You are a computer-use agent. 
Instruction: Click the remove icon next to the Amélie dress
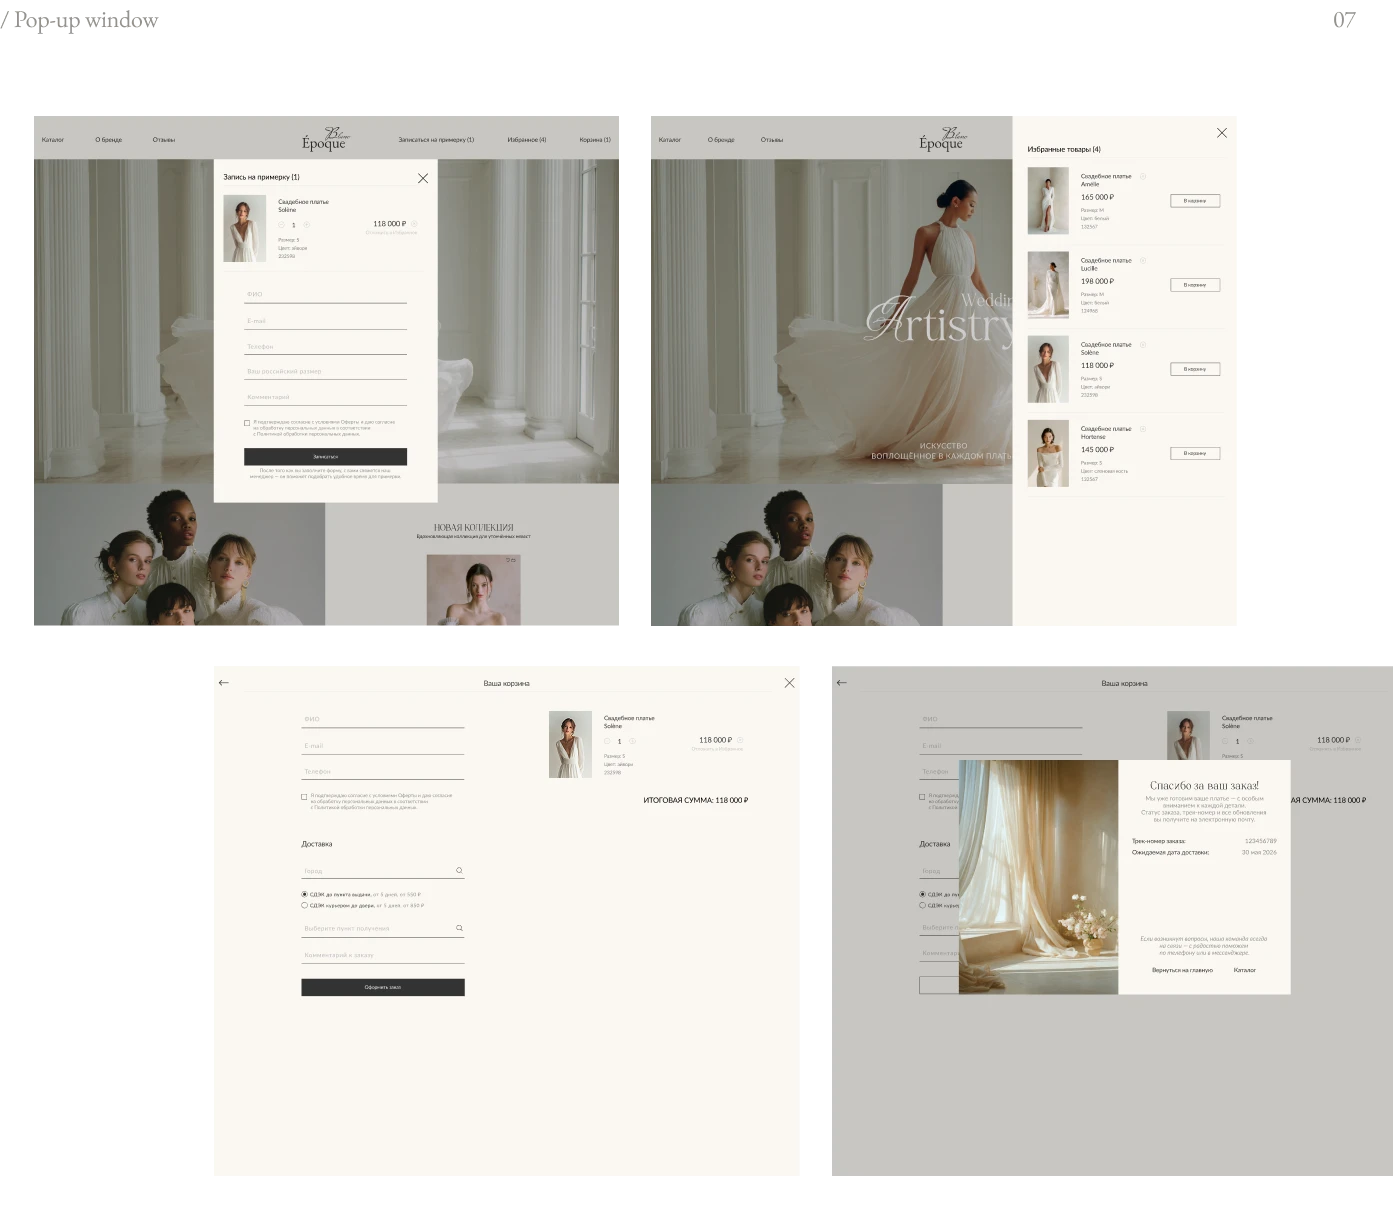(1143, 176)
